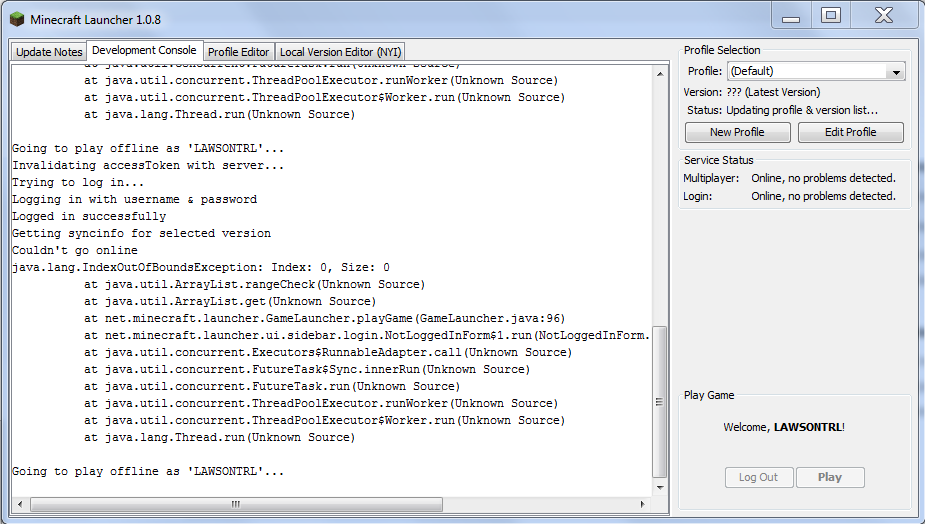Maximize the Minecraft Launcher window
Screen dimensions: 925x524
831,16
